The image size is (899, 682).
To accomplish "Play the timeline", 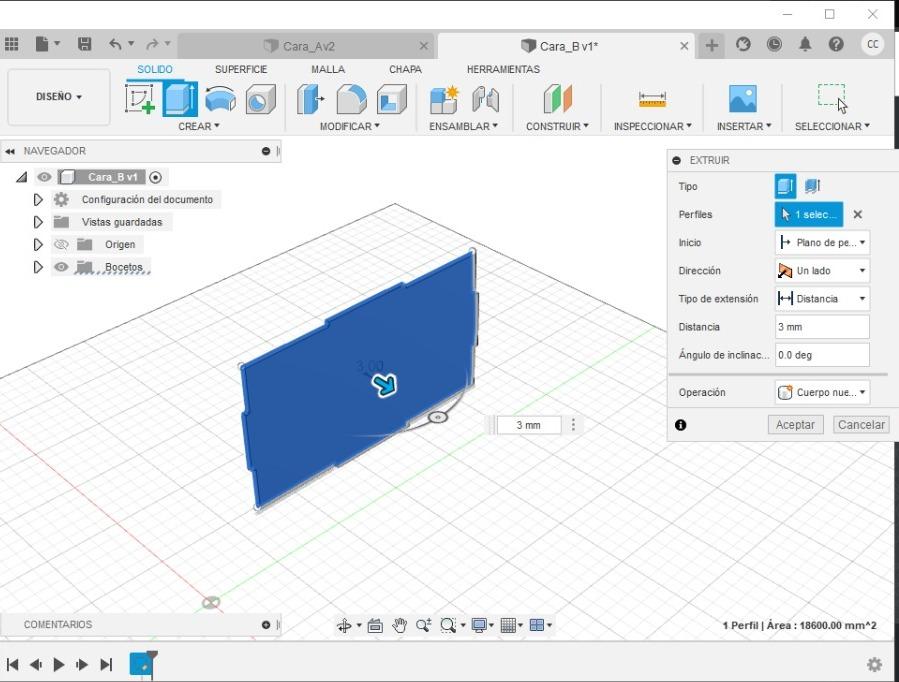I will pos(58,665).
